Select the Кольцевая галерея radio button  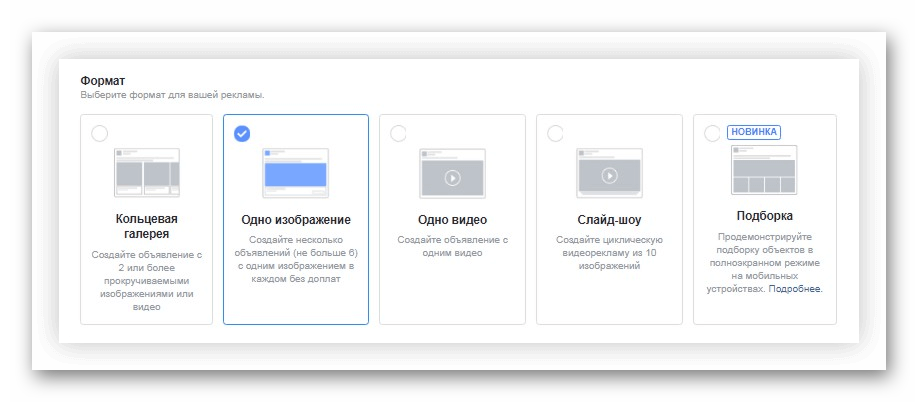(x=99, y=134)
